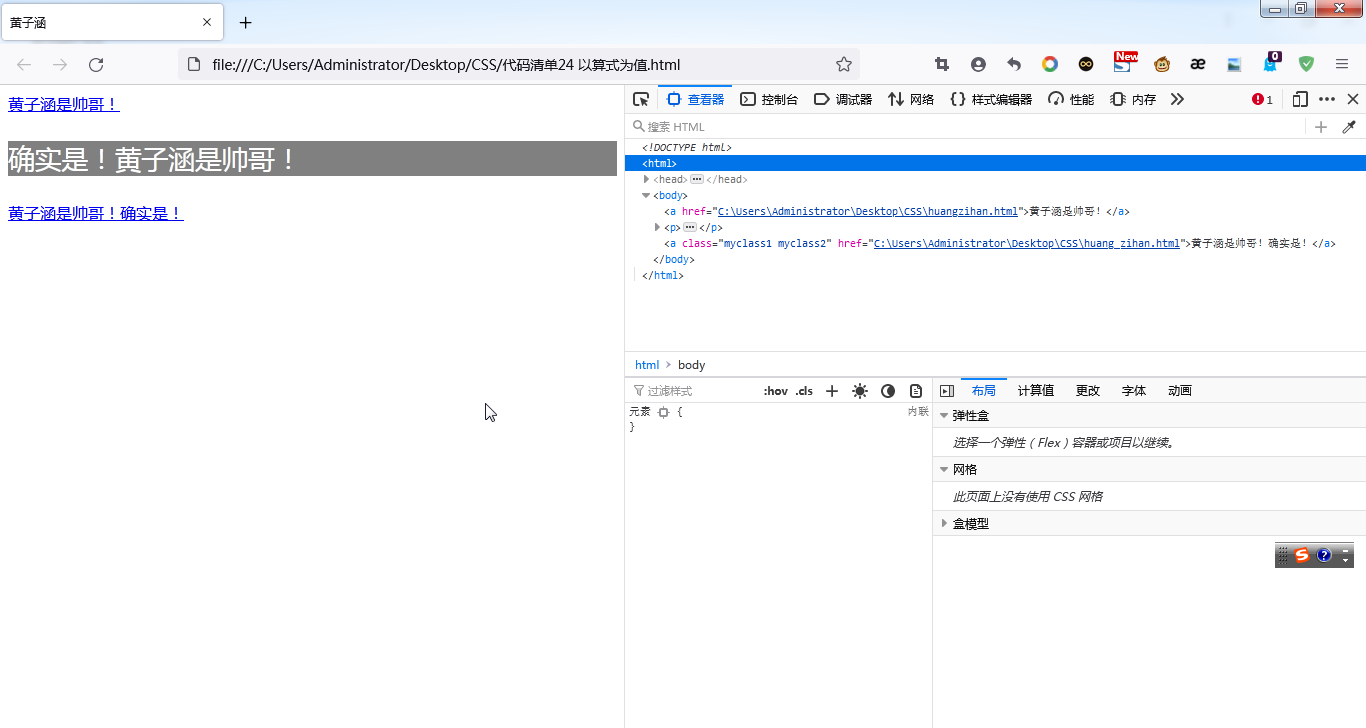The image size is (1366, 728).
Task: Toggle dark color scheme simulation
Action: coord(888,391)
